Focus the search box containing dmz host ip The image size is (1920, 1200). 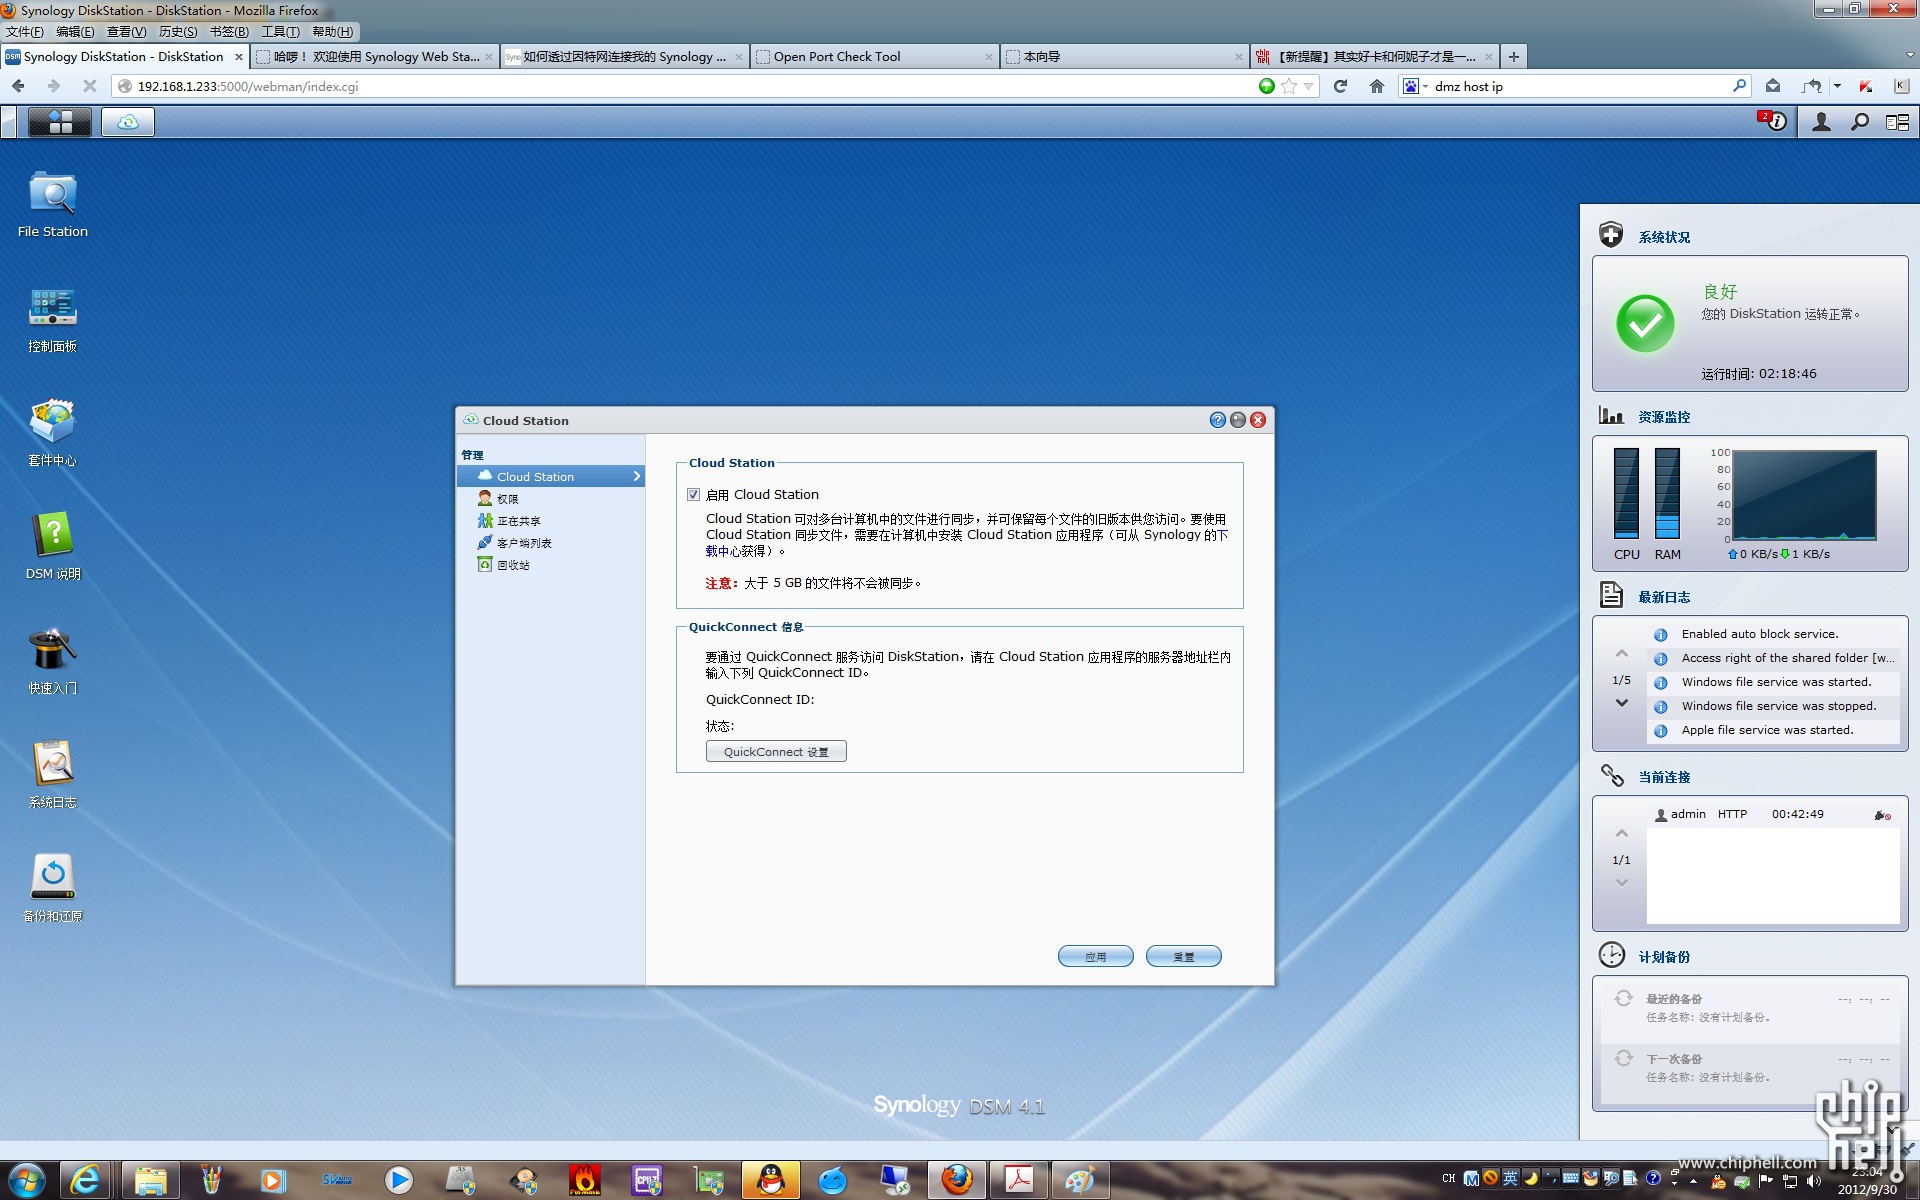pyautogui.click(x=1580, y=86)
